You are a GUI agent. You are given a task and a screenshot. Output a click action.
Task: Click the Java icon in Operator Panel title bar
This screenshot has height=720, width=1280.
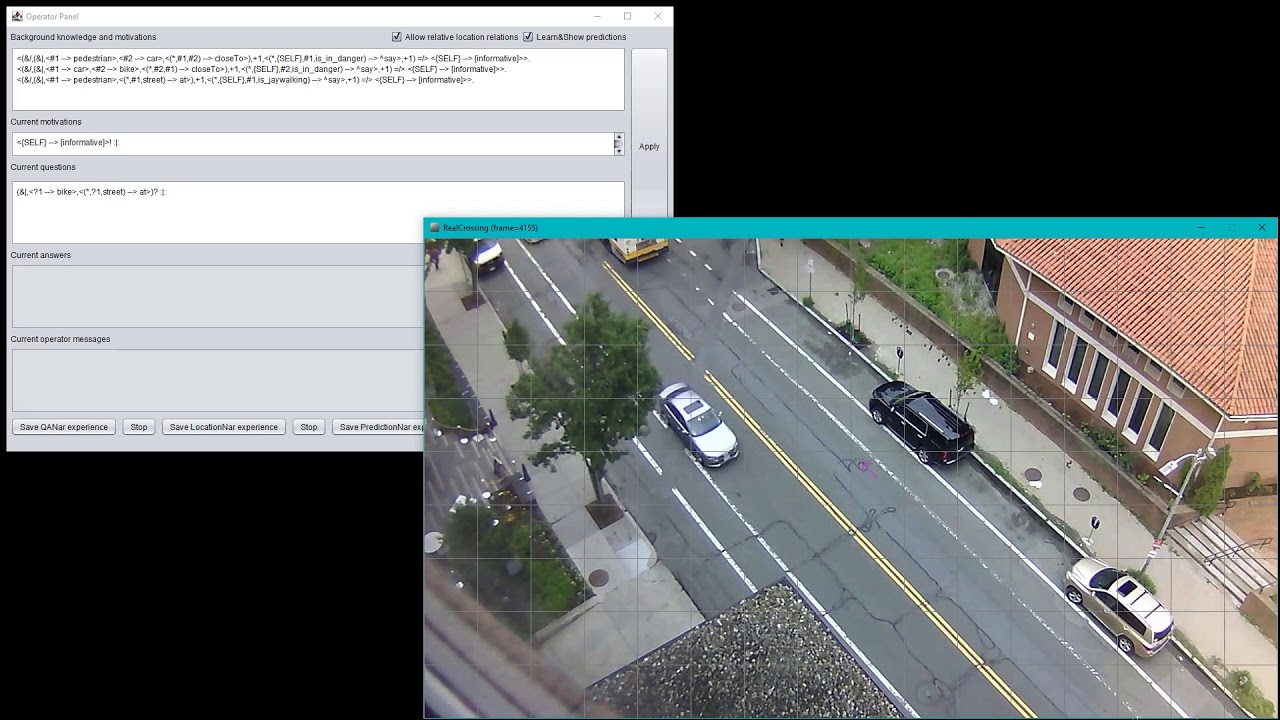[16, 16]
